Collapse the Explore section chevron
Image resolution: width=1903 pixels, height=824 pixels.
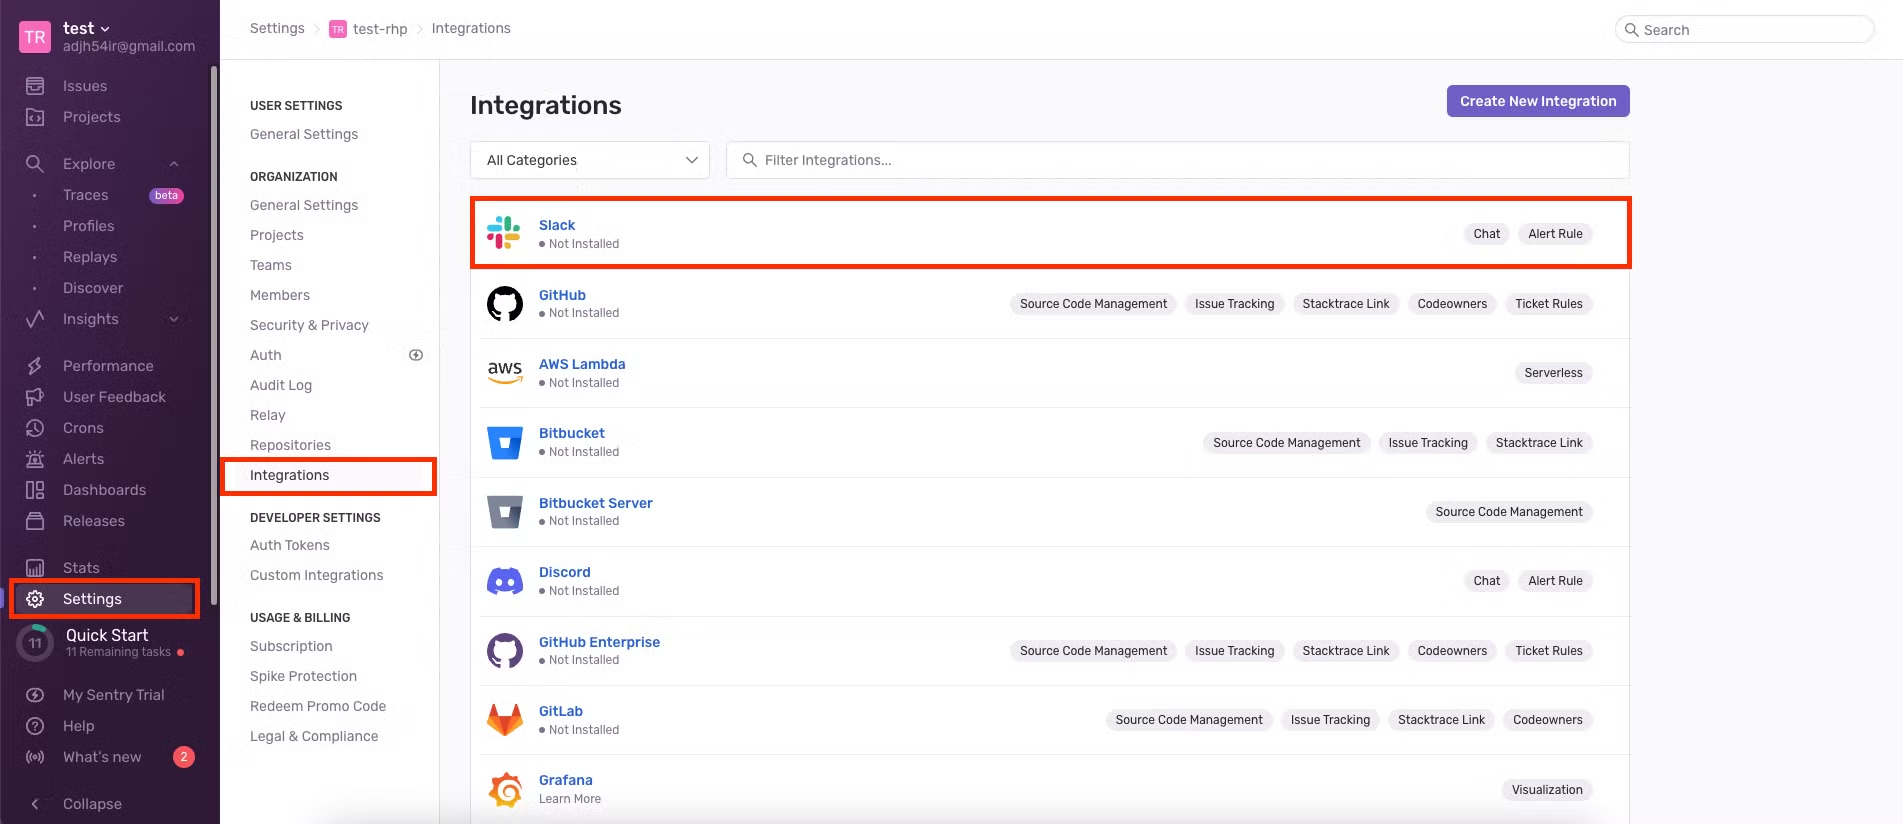[x=174, y=164]
